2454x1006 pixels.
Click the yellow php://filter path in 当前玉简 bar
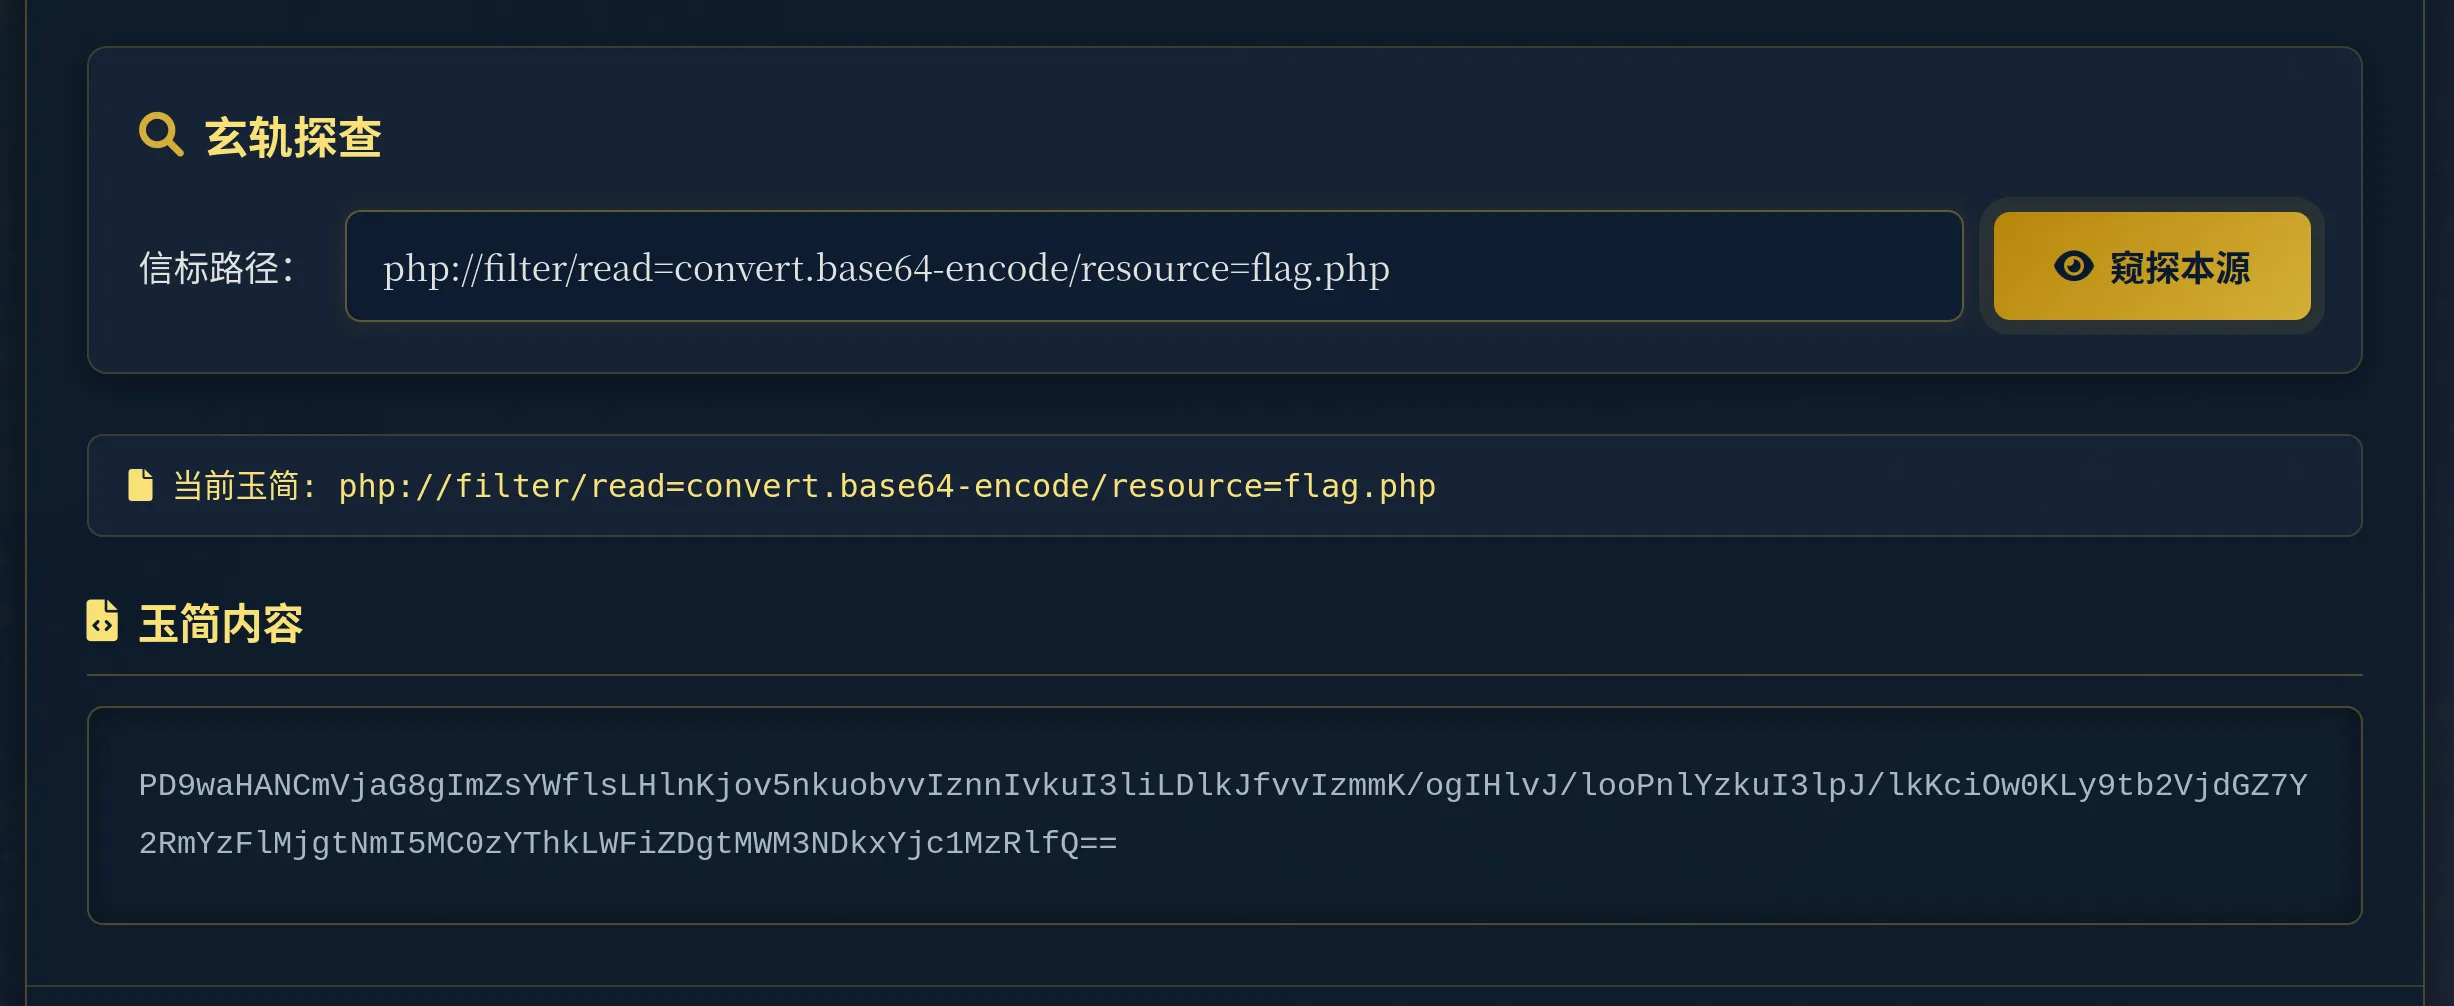coord(886,486)
